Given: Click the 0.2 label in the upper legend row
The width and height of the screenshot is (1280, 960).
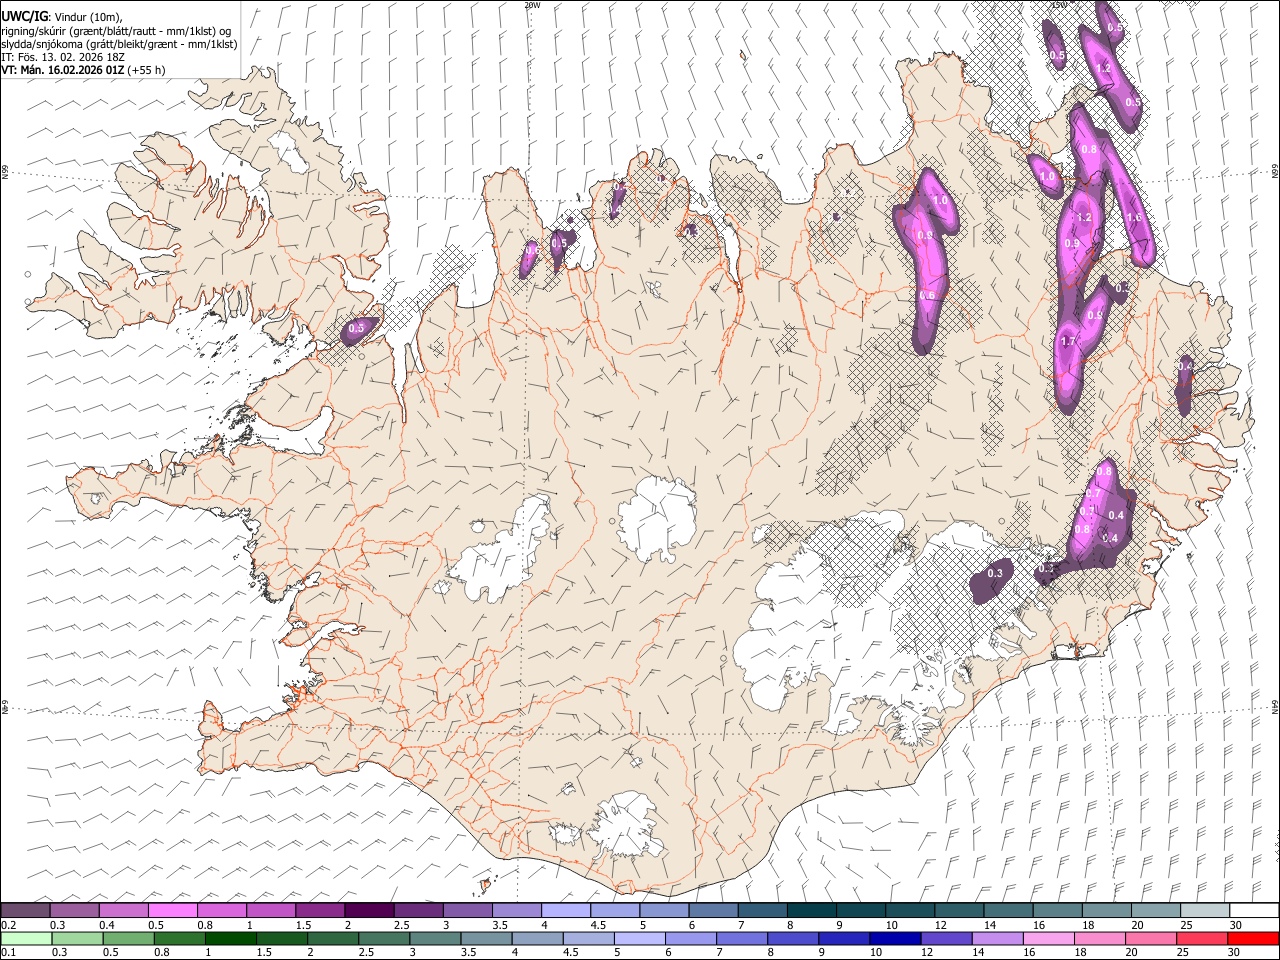Looking at the screenshot, I should 8,925.
